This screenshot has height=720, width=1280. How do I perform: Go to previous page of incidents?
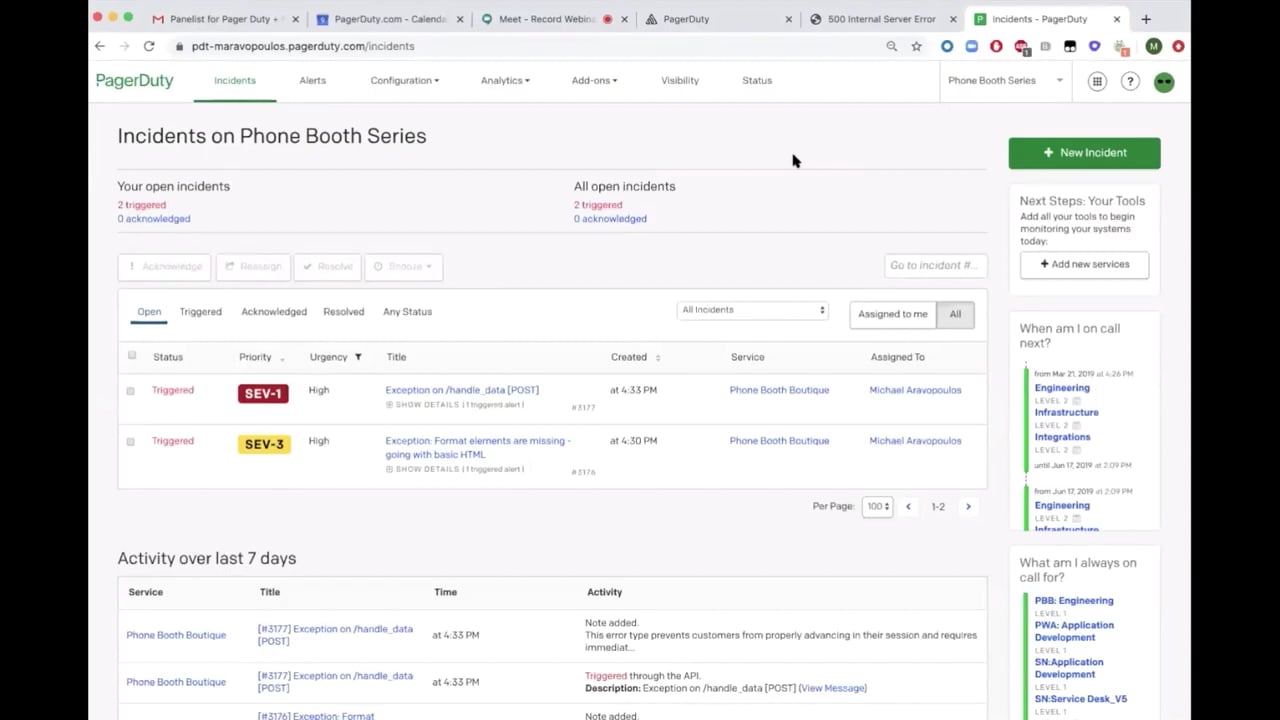click(x=908, y=507)
